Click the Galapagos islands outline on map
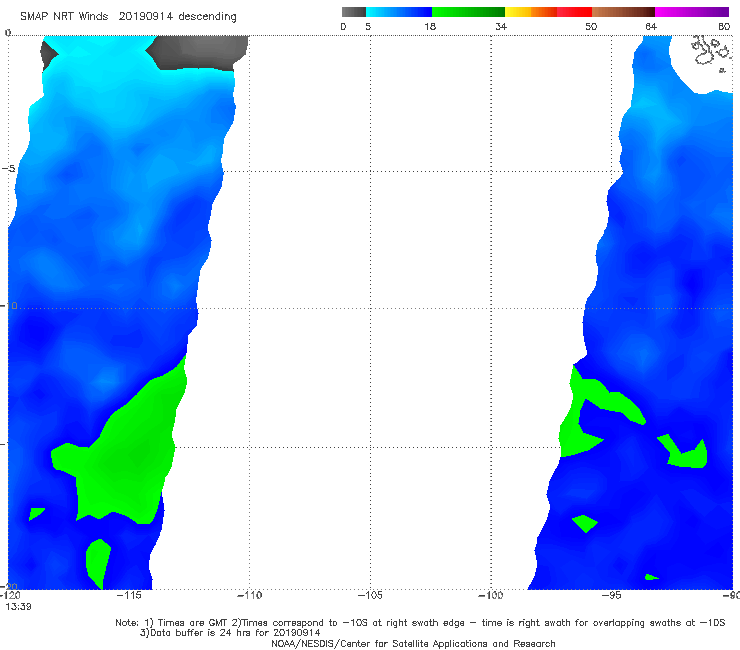Screen dimensions: 740x650 [710, 52]
